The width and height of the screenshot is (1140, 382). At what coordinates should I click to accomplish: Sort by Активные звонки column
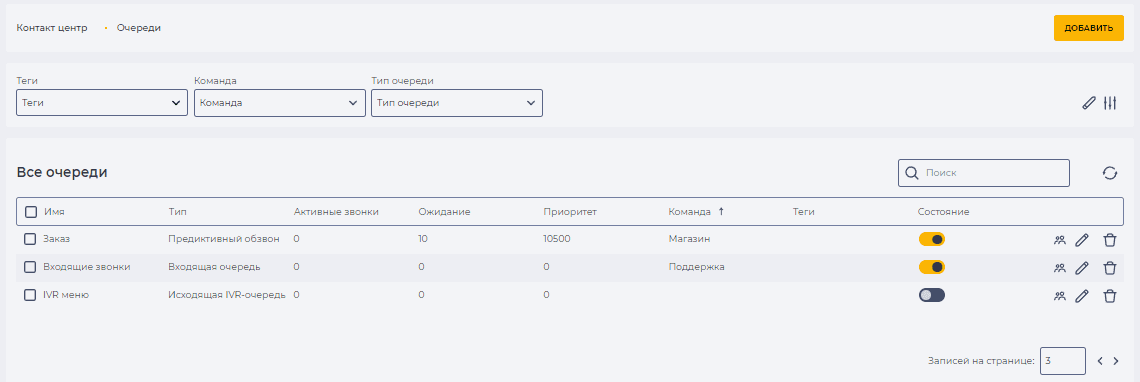click(336, 212)
